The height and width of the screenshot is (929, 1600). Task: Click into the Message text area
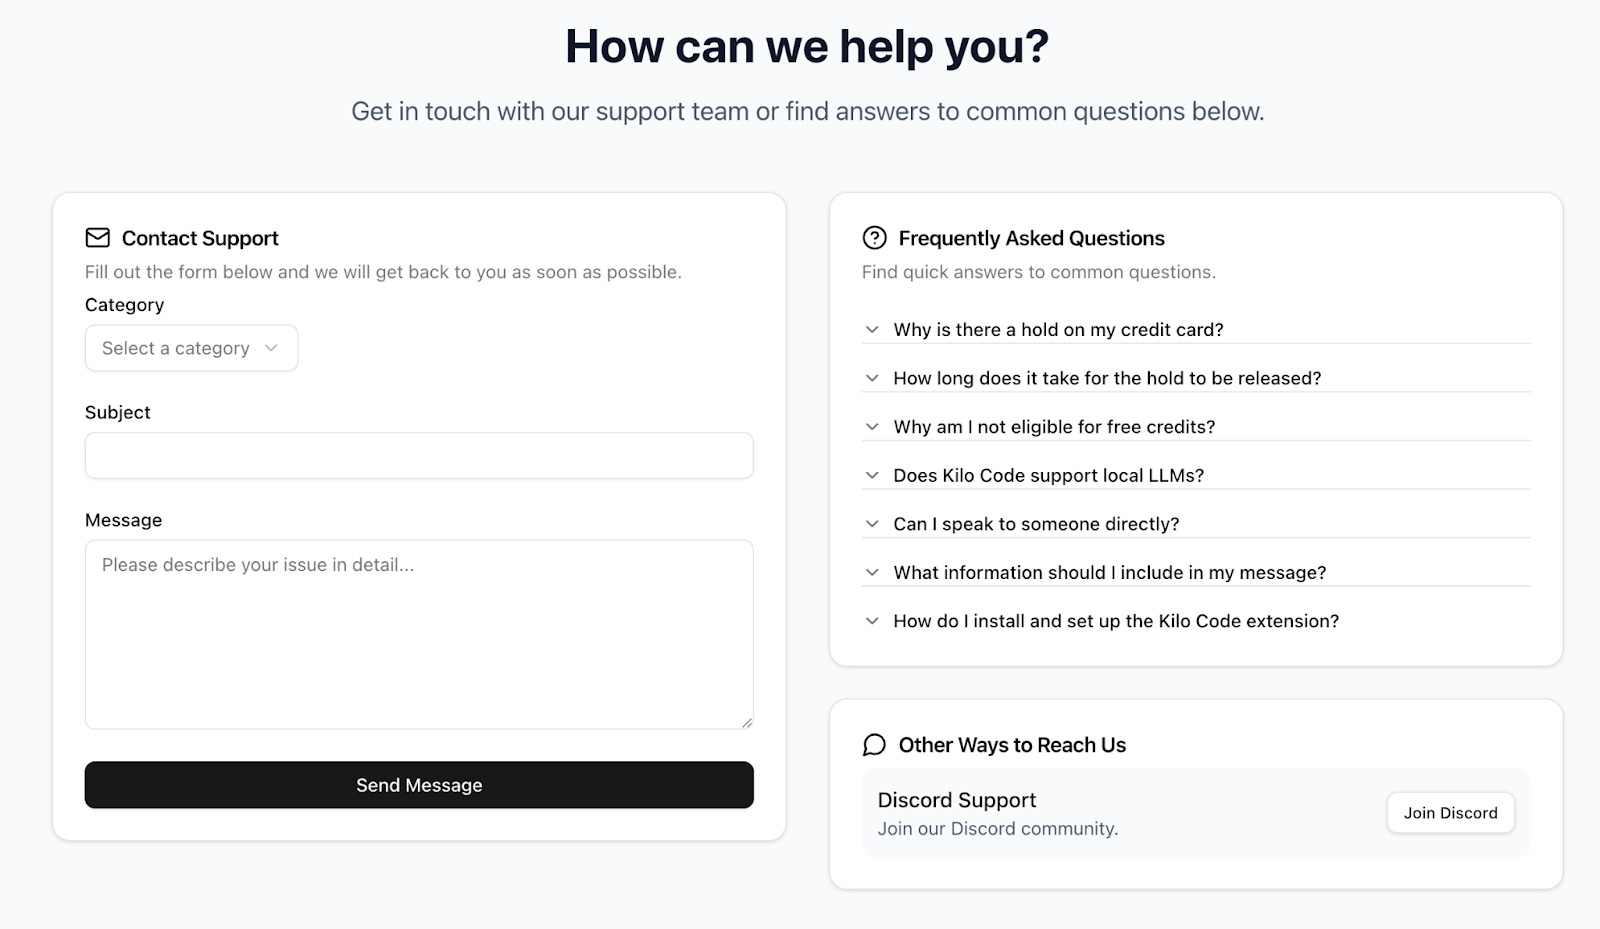coord(419,635)
